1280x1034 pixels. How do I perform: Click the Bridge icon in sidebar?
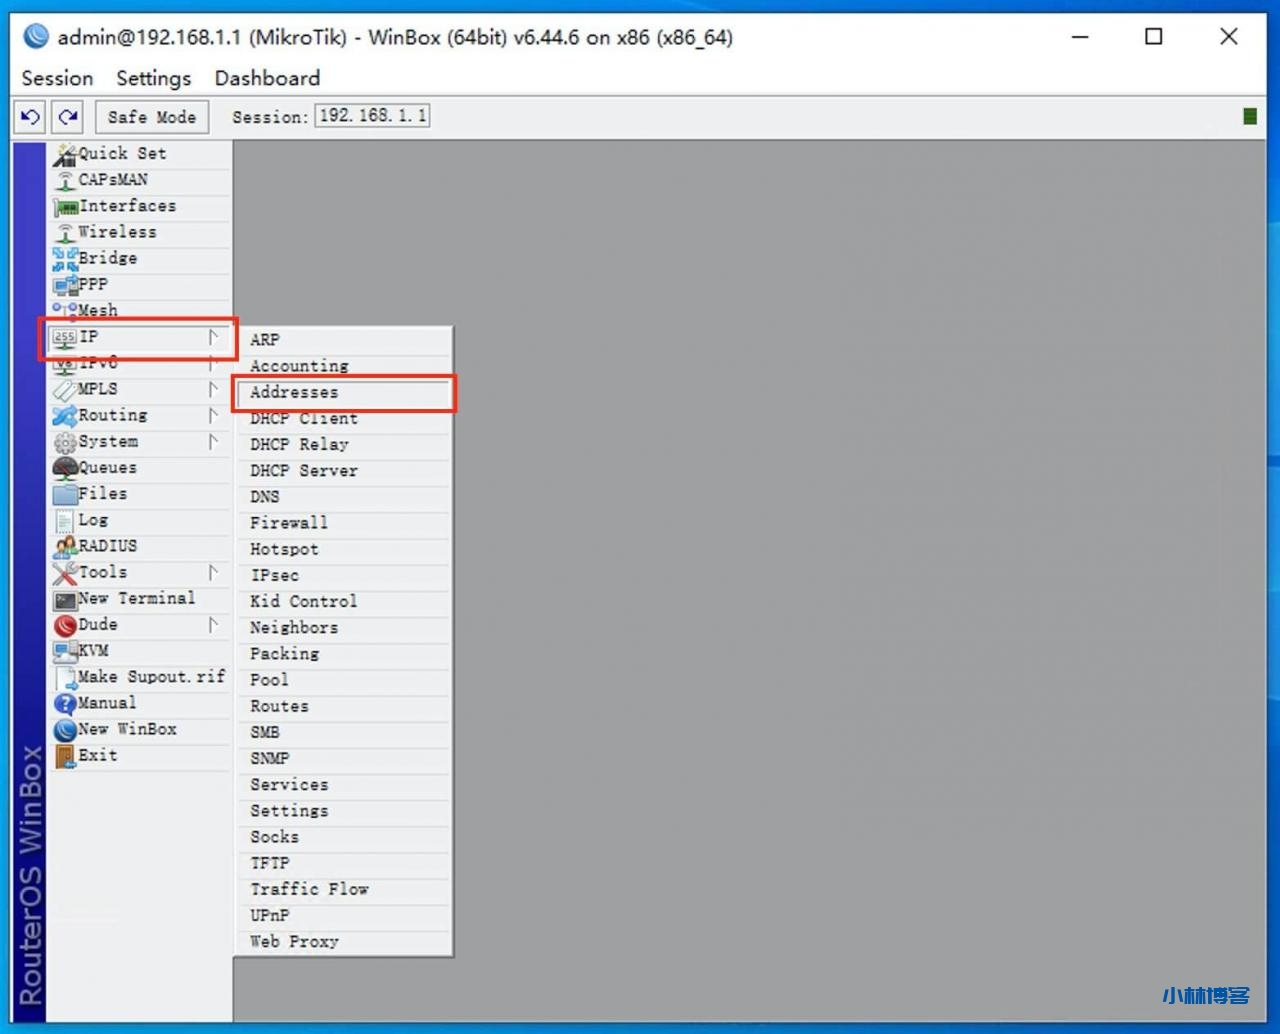tap(65, 259)
